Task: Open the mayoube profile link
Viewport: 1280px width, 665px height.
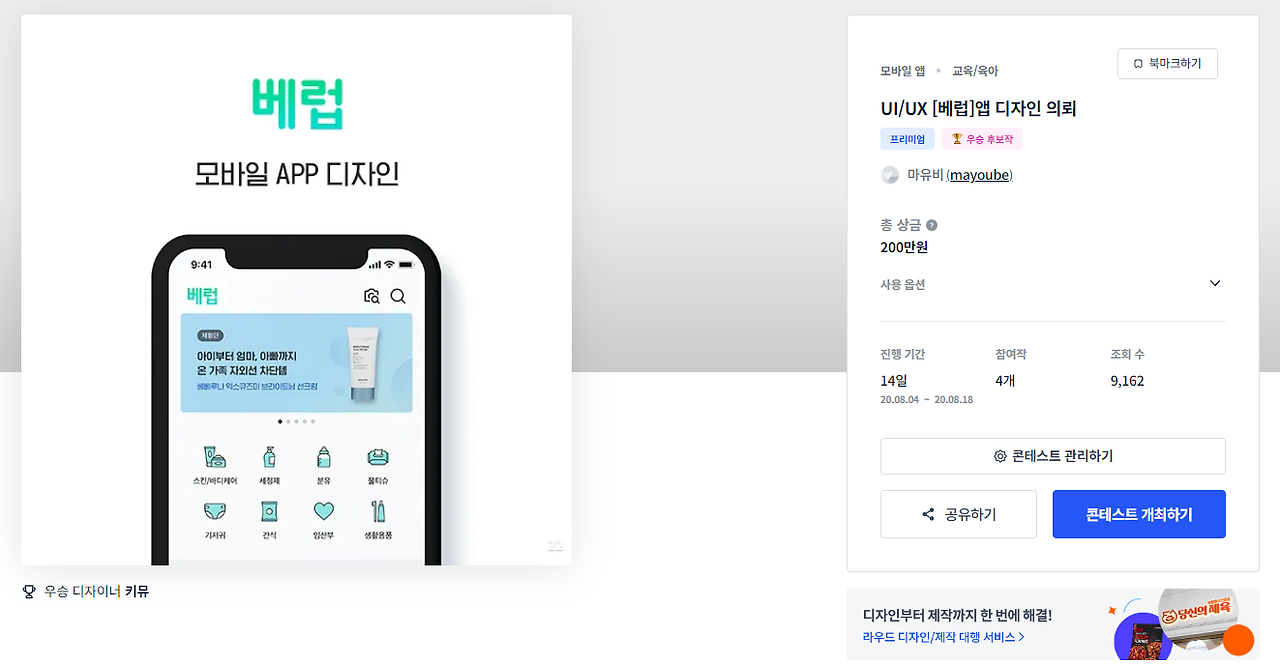Action: (x=979, y=175)
